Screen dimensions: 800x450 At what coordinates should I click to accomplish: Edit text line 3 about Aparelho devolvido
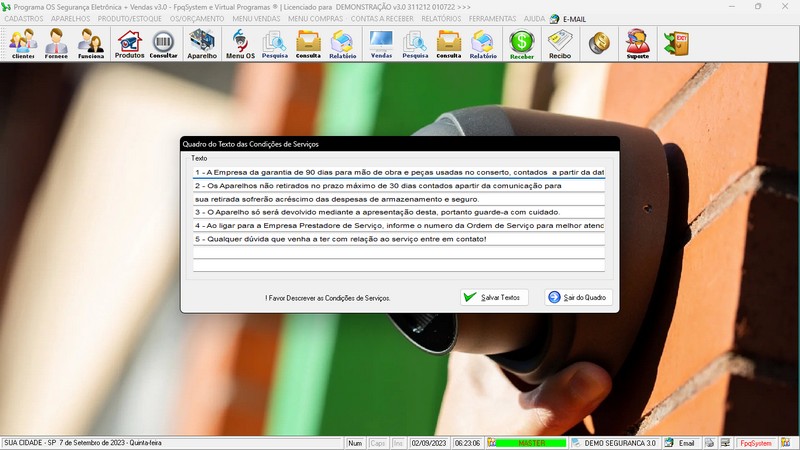click(x=399, y=212)
